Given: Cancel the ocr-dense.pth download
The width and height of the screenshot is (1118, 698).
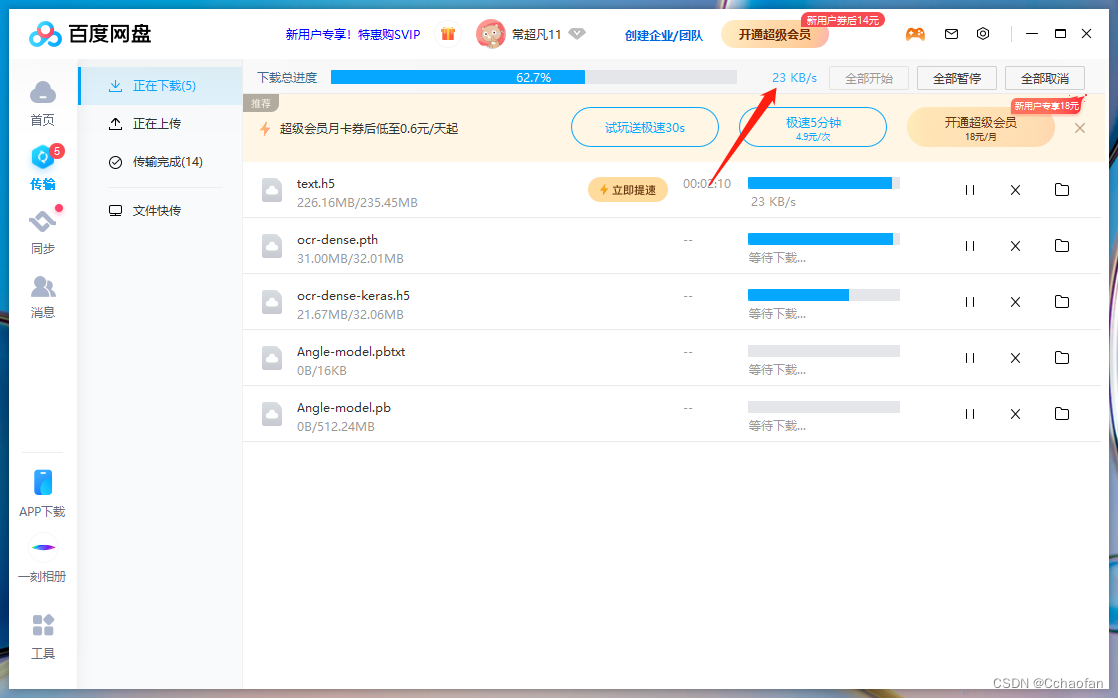Looking at the screenshot, I should tap(1015, 246).
